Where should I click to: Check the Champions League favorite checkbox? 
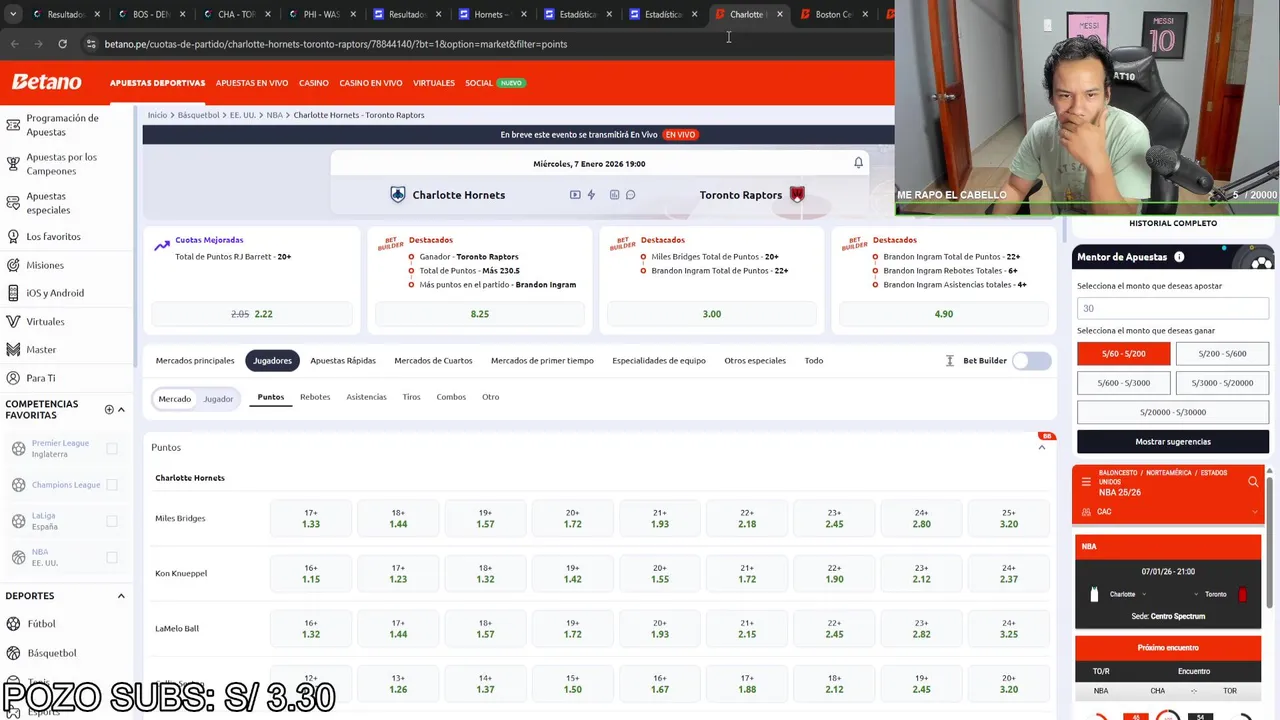112,485
